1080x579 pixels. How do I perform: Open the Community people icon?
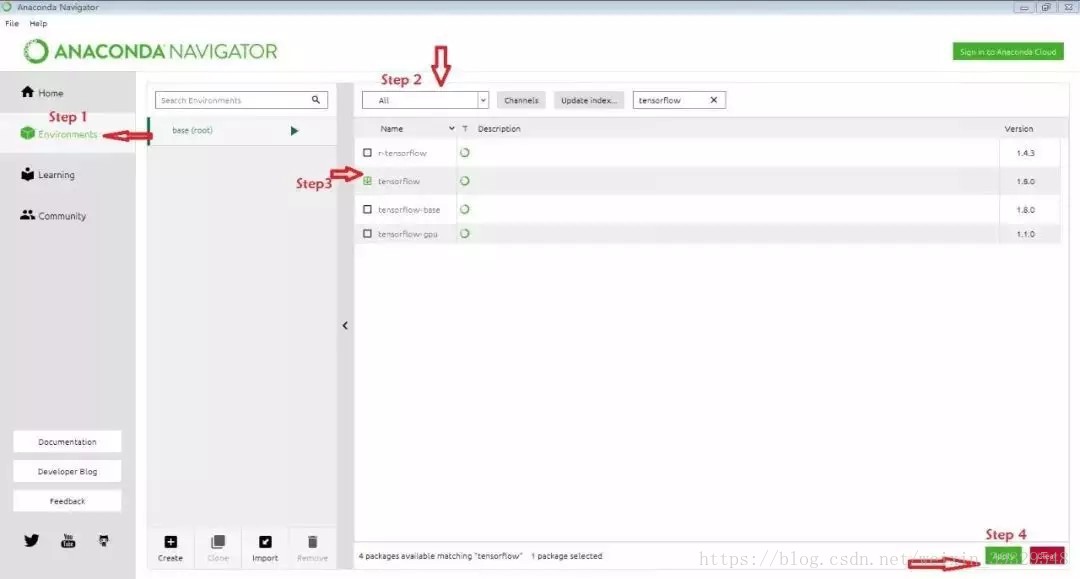pos(28,215)
